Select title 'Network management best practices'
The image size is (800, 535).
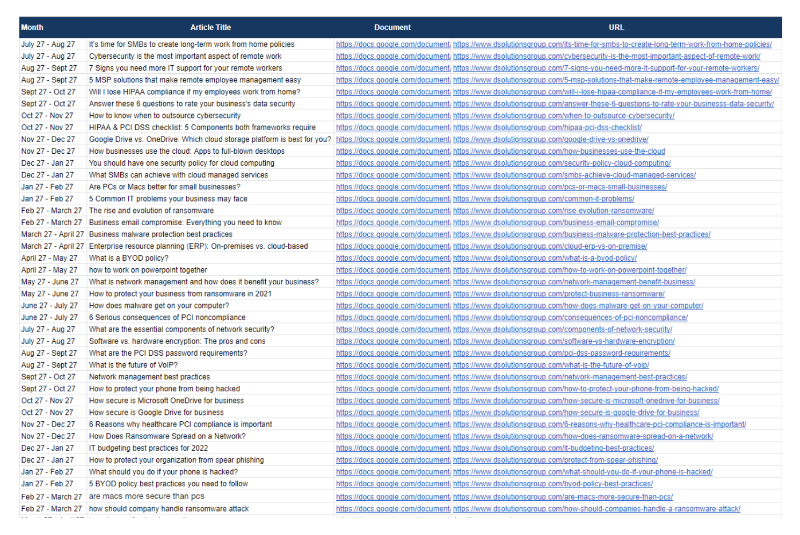point(149,377)
